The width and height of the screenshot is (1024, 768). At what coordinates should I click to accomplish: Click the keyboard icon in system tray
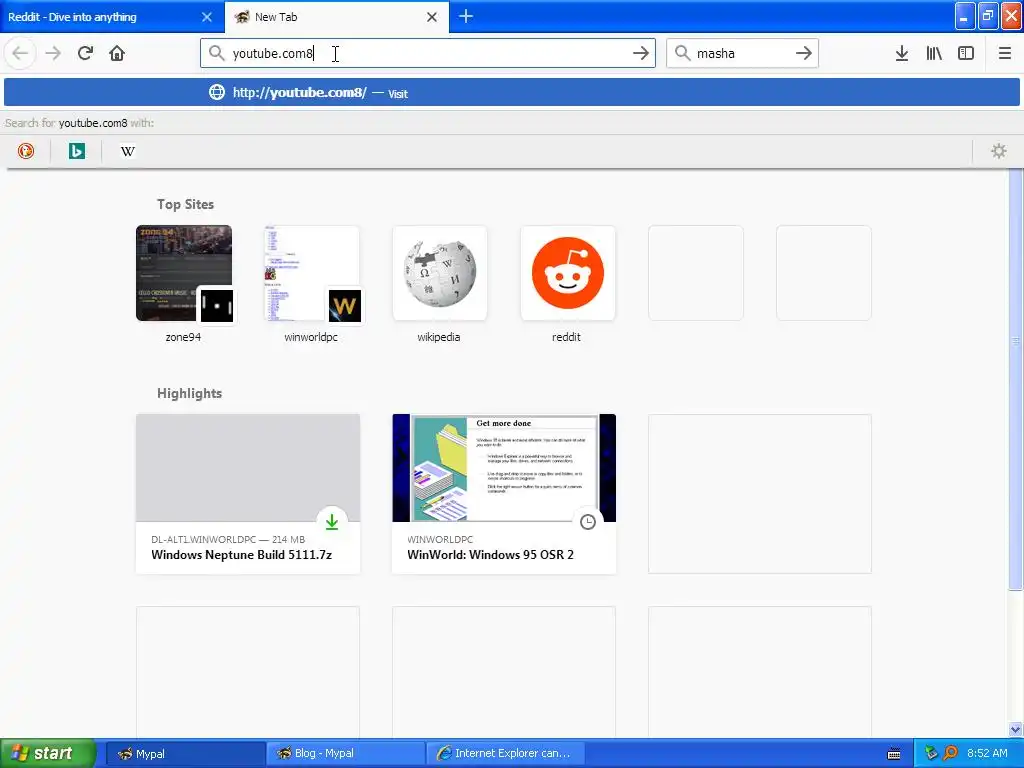[x=894, y=754]
